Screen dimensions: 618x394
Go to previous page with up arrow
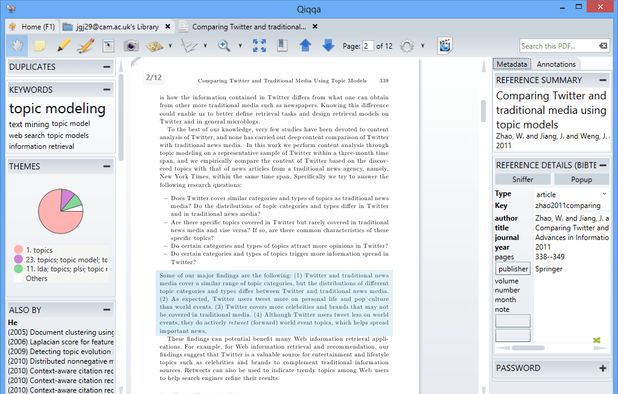click(305, 45)
